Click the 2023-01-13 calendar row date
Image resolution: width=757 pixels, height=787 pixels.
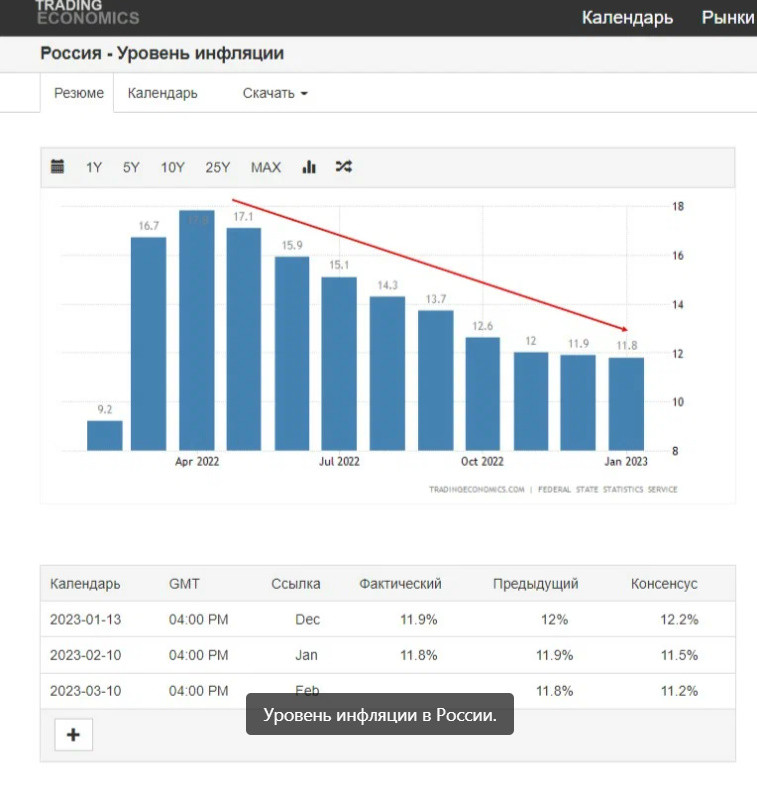pos(85,619)
